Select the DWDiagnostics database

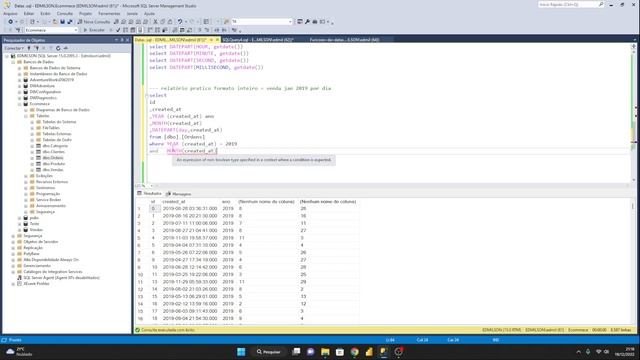pos(43,98)
